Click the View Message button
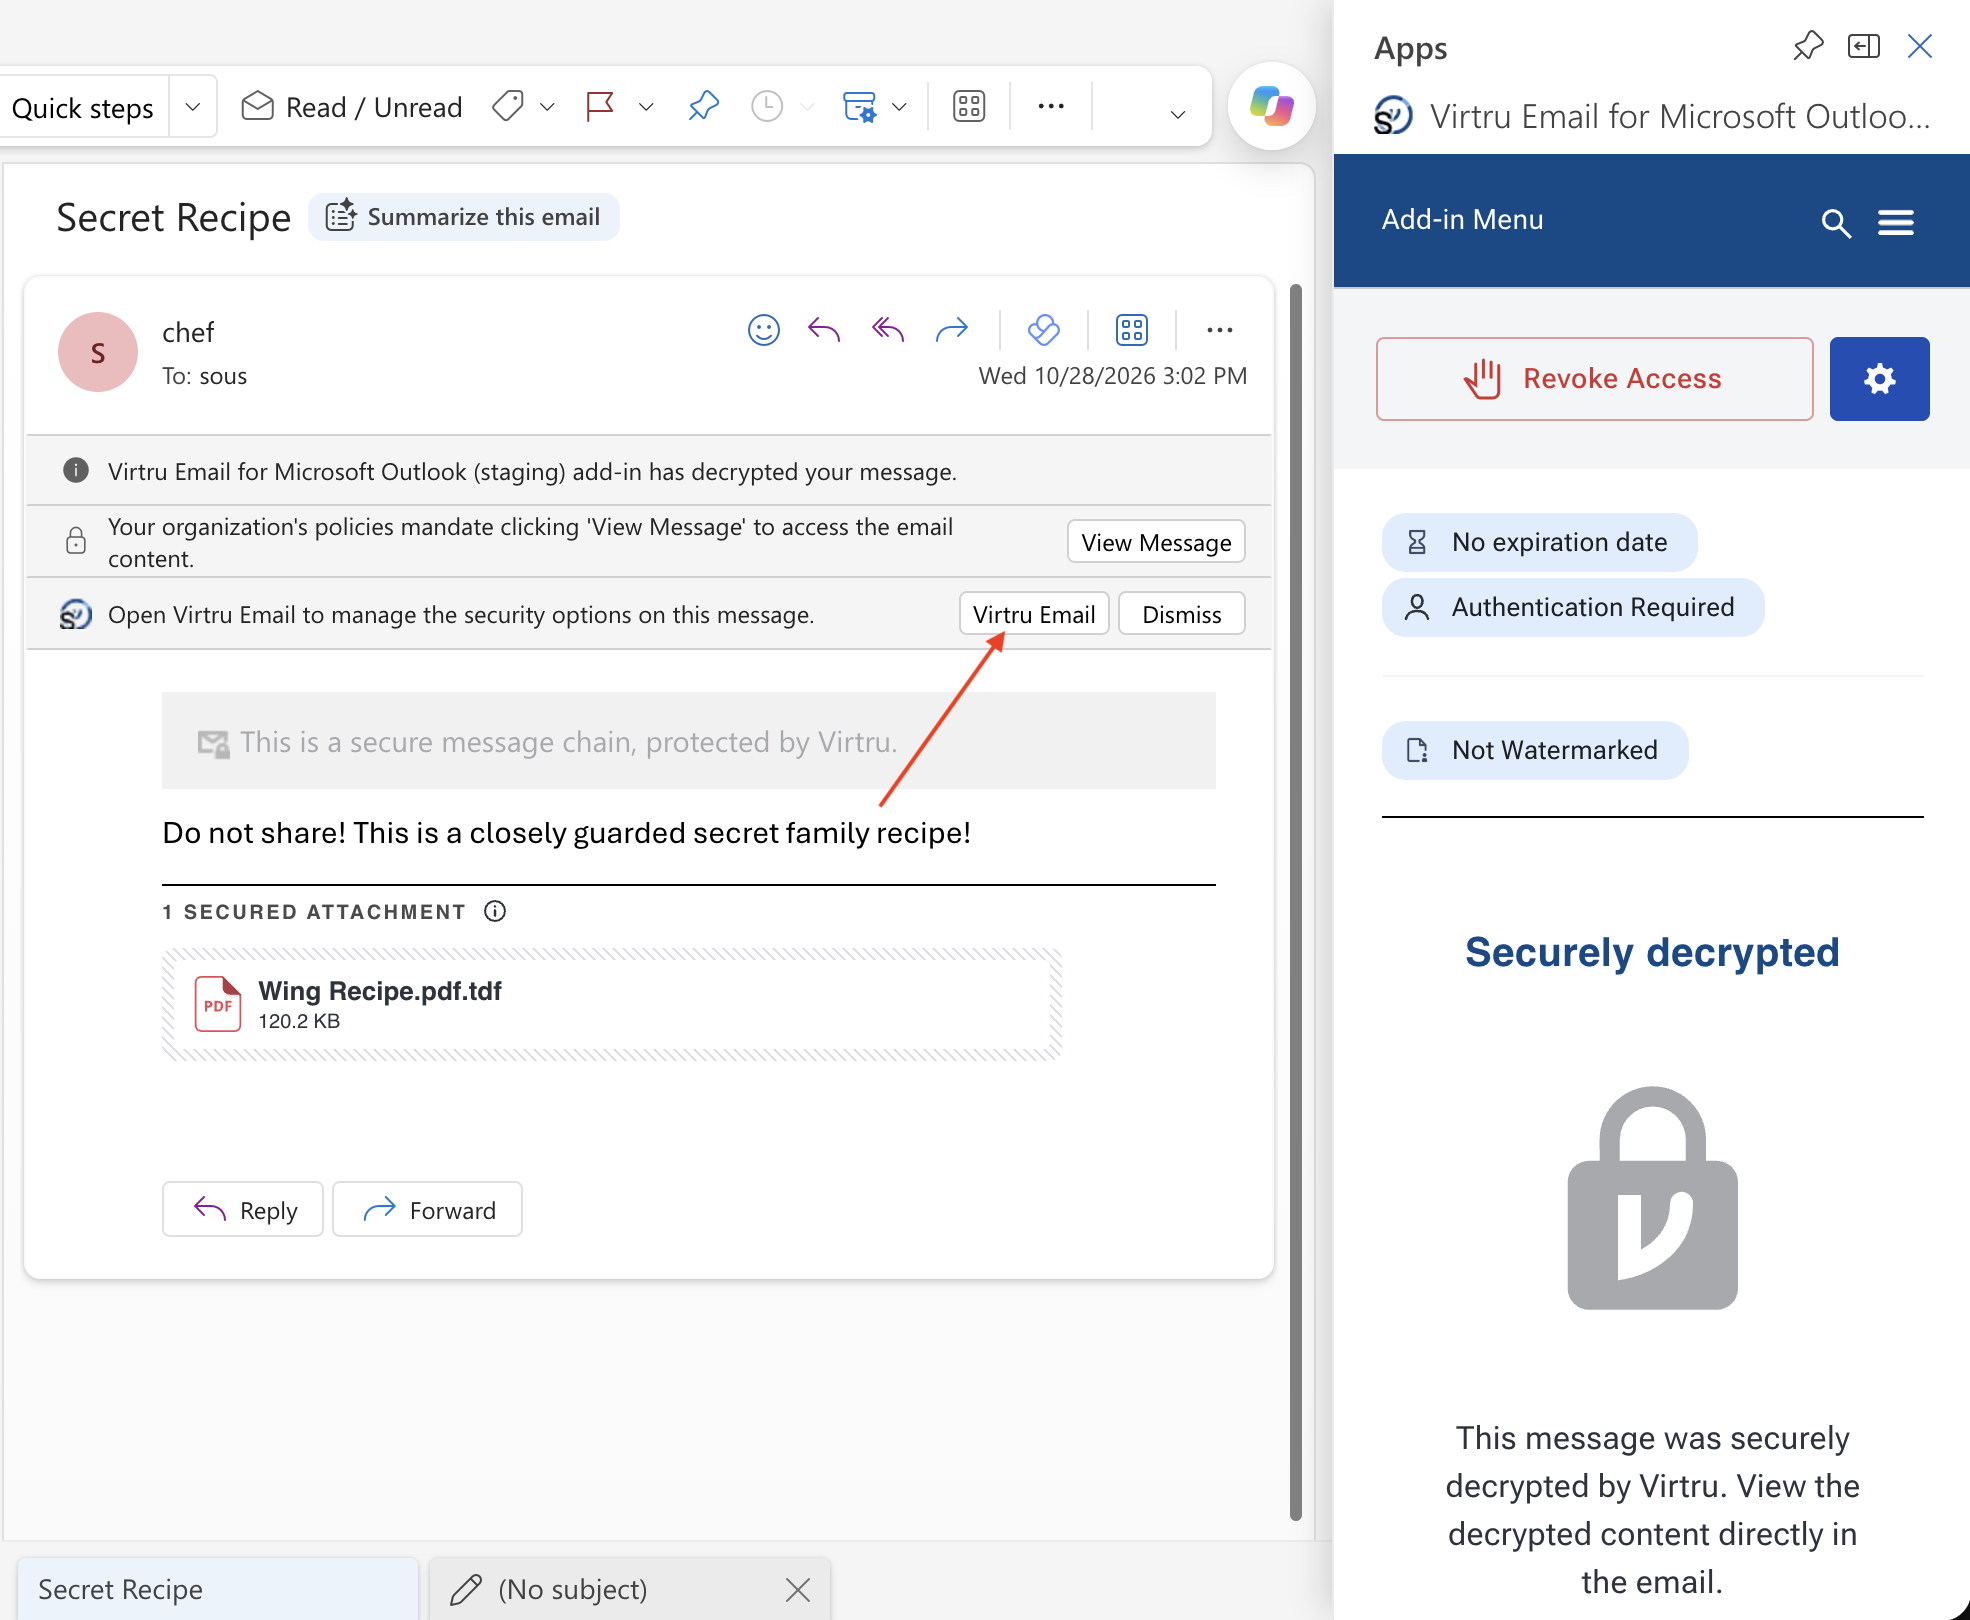Image resolution: width=1970 pixels, height=1620 pixels. point(1156,542)
